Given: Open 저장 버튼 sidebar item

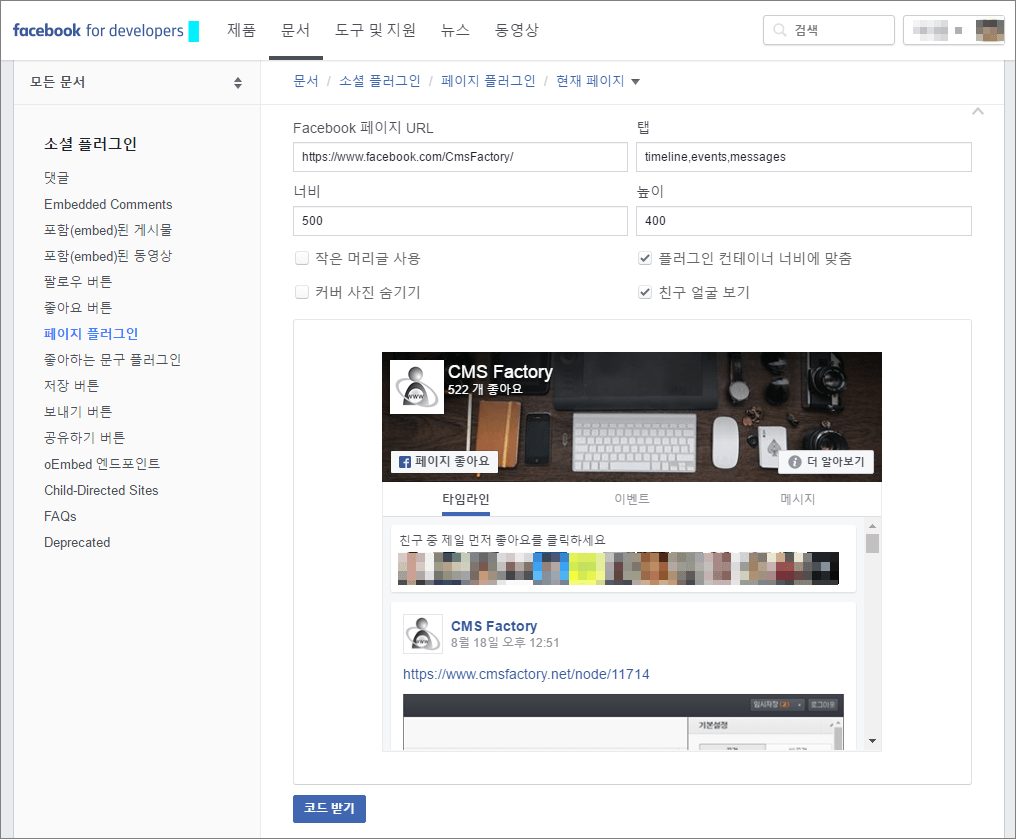Looking at the screenshot, I should pos(71,385).
